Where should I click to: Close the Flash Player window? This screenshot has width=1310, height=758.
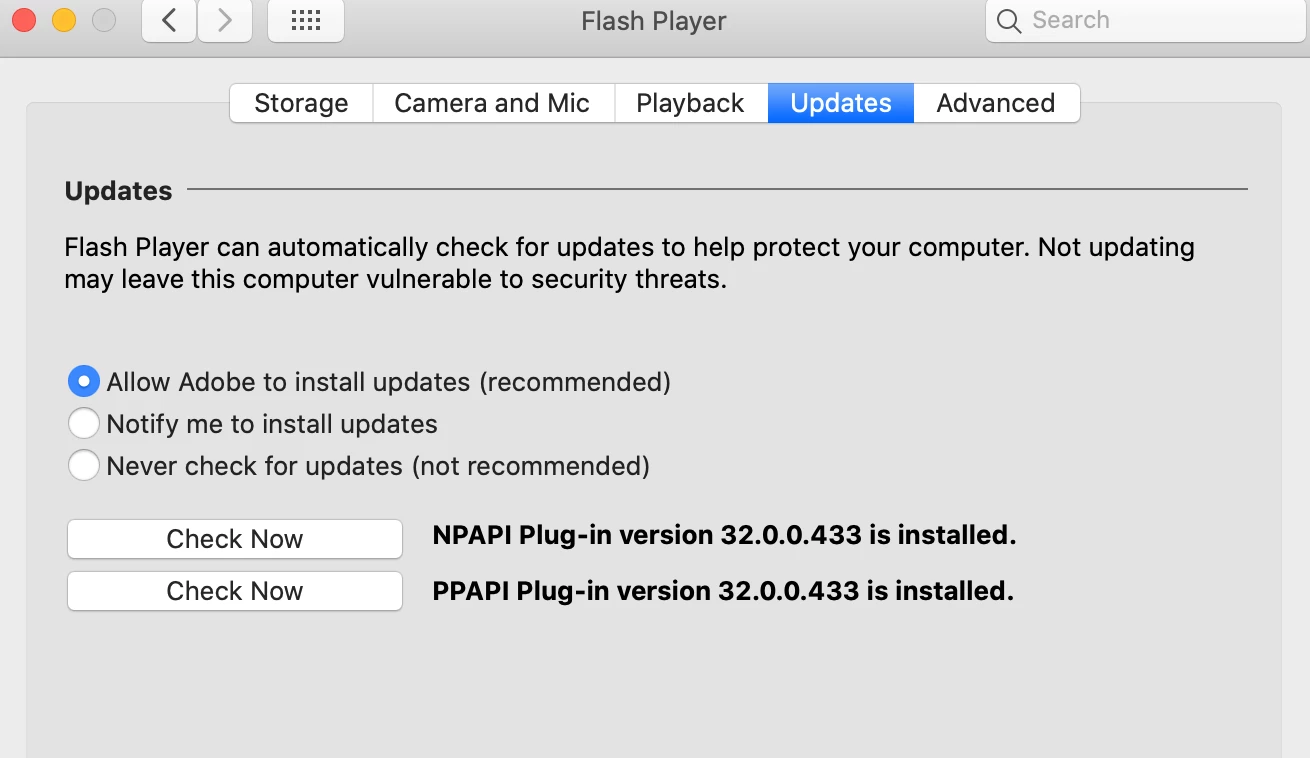[24, 20]
